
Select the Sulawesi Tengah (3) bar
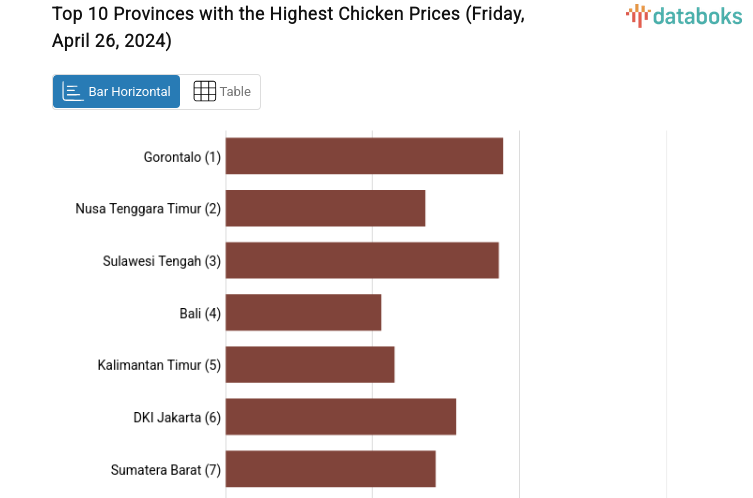point(362,261)
